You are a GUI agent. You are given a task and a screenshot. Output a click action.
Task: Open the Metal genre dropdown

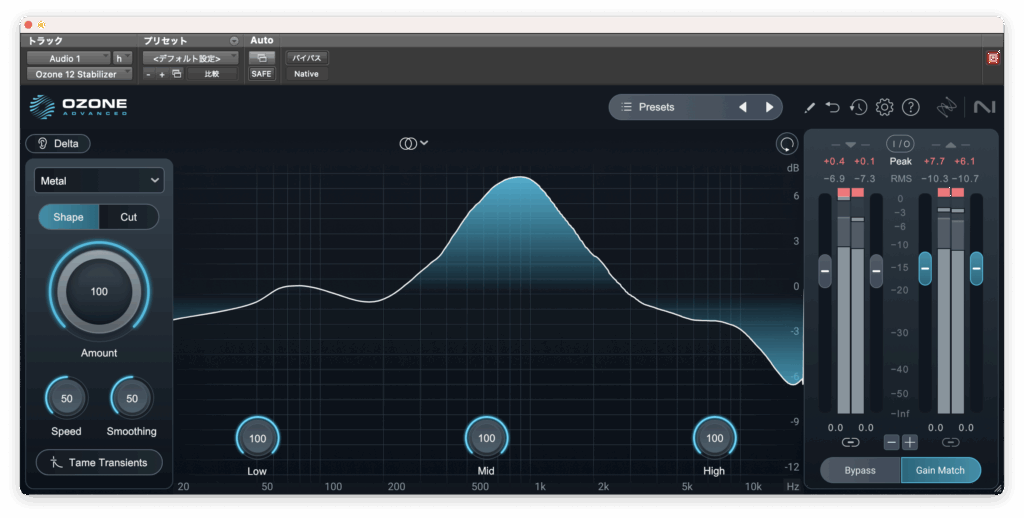tap(99, 181)
